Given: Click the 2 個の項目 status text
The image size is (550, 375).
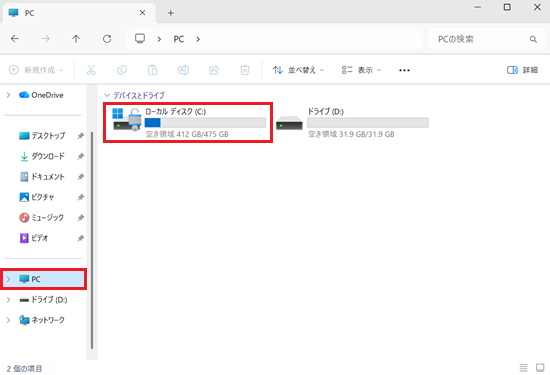Looking at the screenshot, I should [24, 368].
